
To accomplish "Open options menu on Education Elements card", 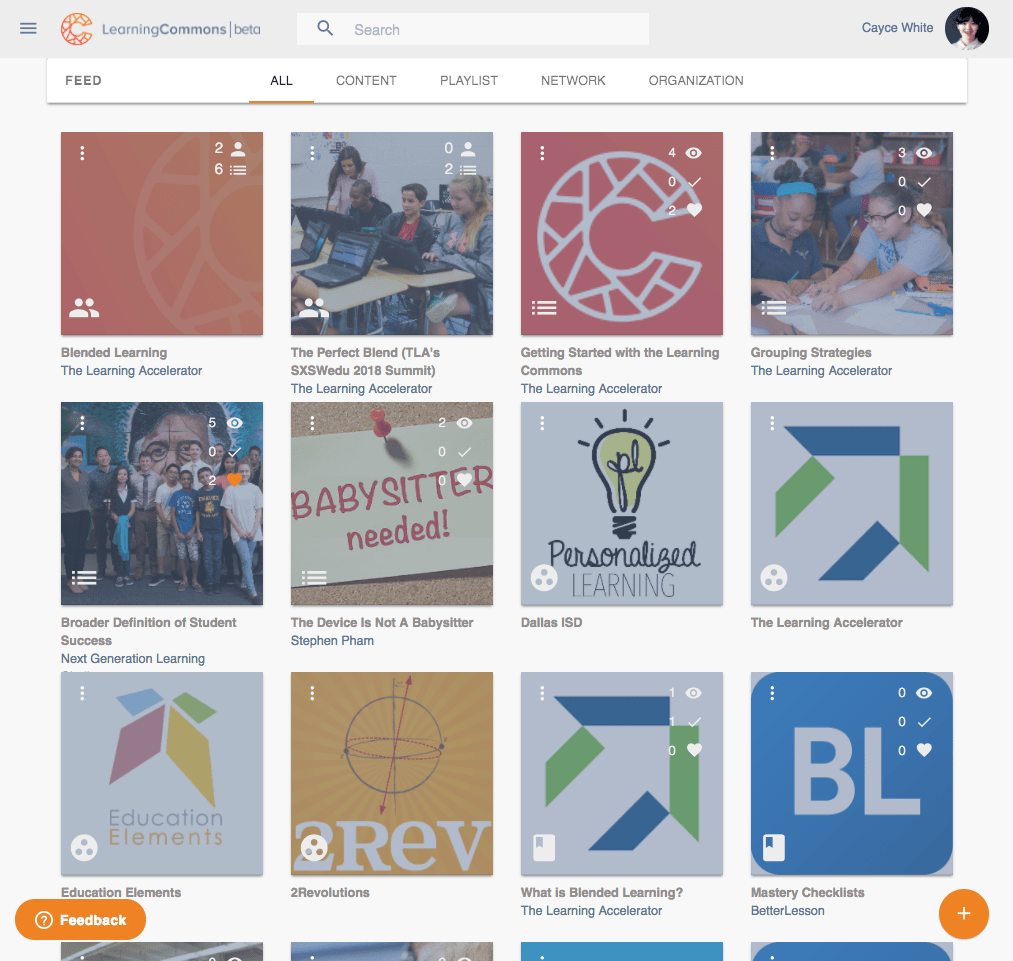I will pos(82,693).
